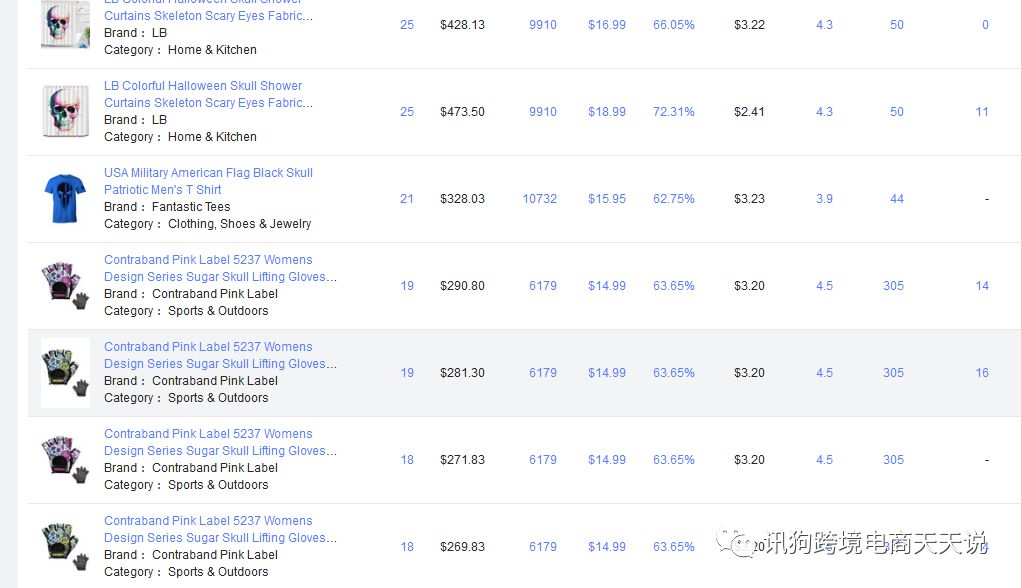Open the skull shower curtain thumbnail in the $473.50 row

coord(65,112)
